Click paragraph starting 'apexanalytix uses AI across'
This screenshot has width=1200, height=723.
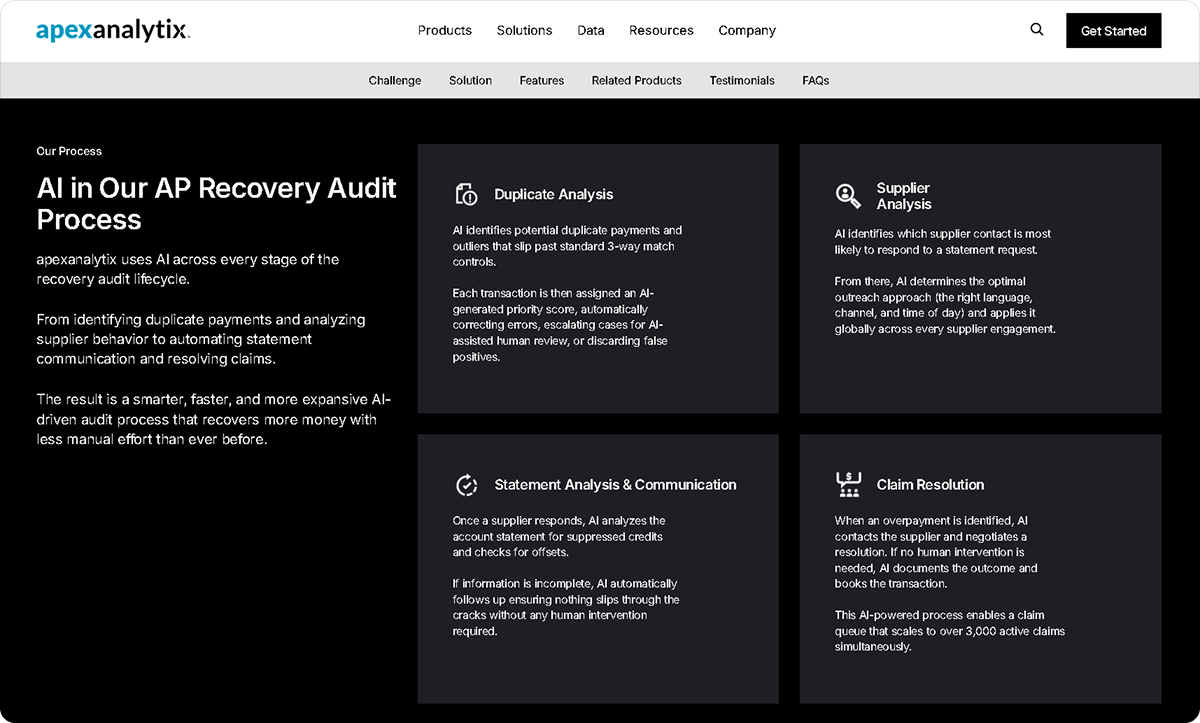(x=188, y=269)
